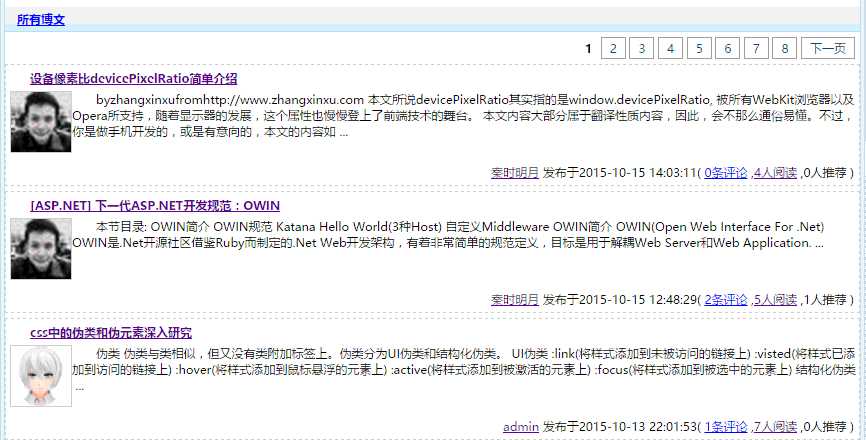The height and width of the screenshot is (440, 866).
Task: View 1条评论 comments link
Action: [x=726, y=426]
